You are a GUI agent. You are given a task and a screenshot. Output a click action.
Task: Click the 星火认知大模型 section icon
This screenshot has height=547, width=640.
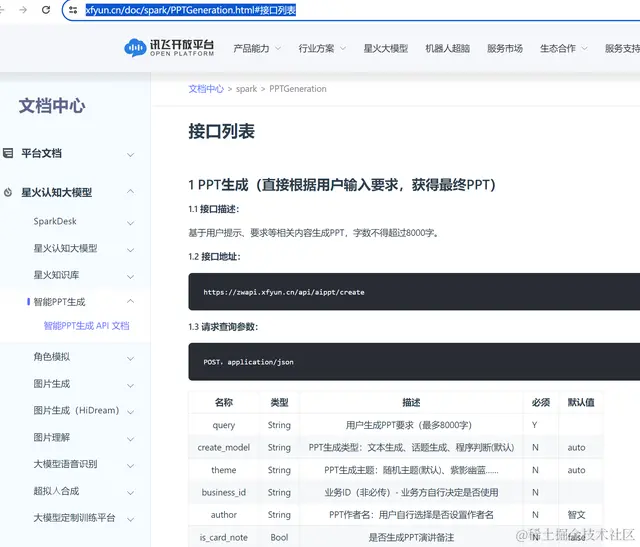coord(8,192)
